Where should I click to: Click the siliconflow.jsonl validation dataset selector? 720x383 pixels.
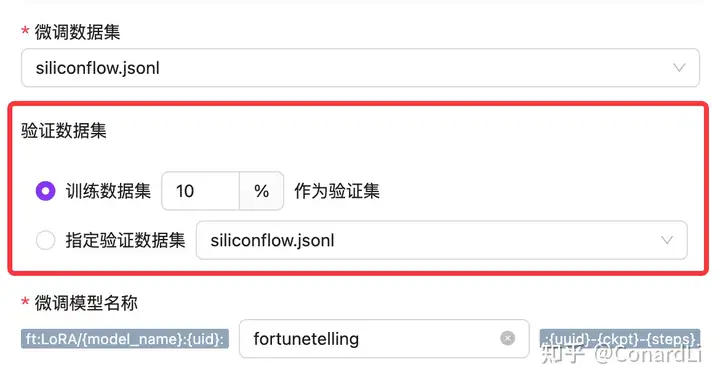[x=442, y=240]
